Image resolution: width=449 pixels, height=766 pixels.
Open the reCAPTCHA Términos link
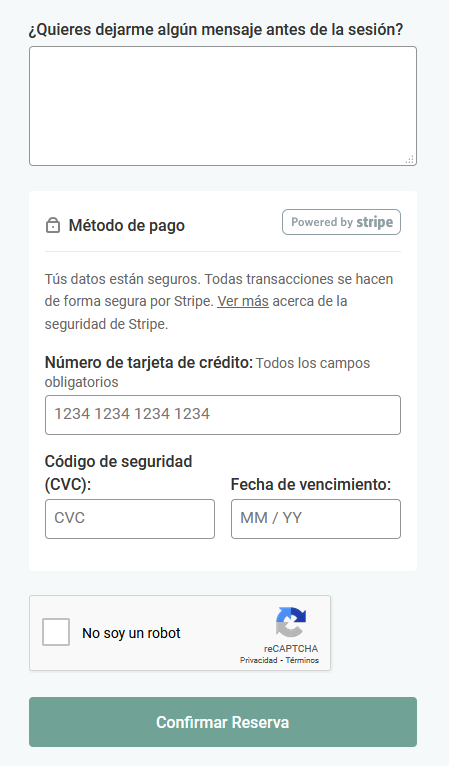coord(302,660)
